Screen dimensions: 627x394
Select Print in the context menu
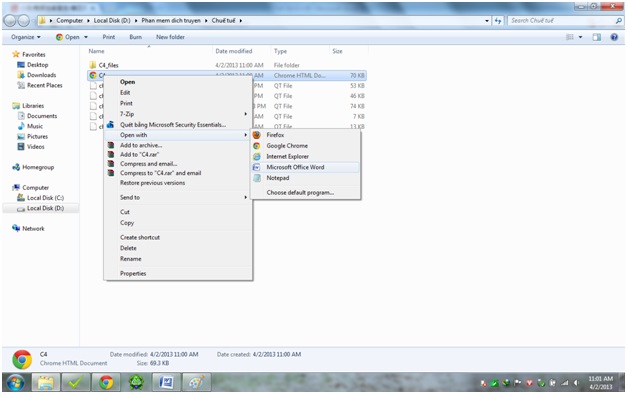[178, 103]
